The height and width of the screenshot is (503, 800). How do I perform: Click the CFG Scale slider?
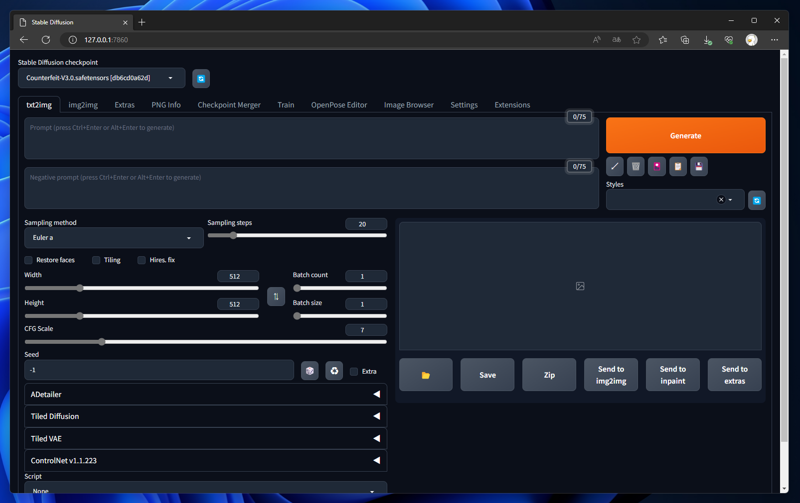(206, 342)
